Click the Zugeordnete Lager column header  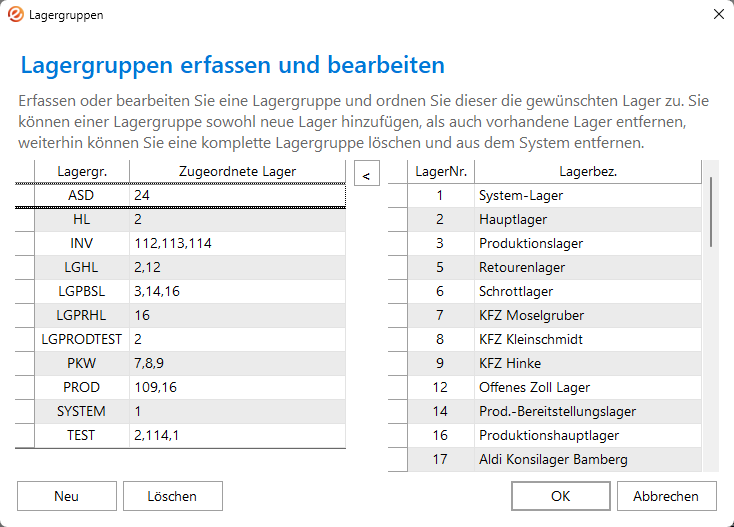click(237, 172)
